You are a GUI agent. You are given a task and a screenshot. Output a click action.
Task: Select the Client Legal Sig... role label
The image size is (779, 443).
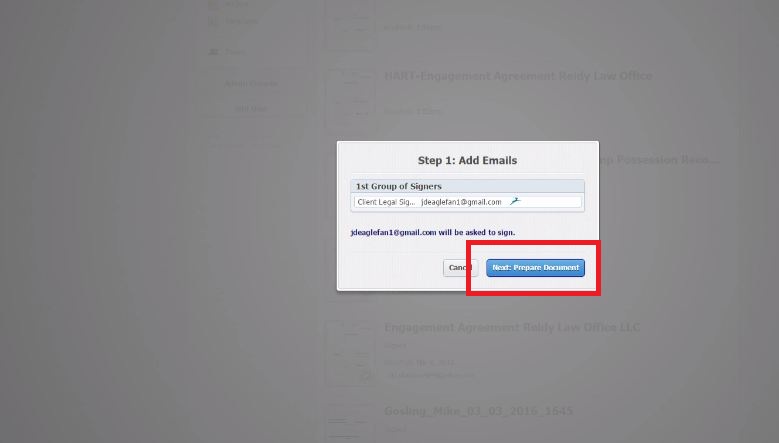(386, 202)
